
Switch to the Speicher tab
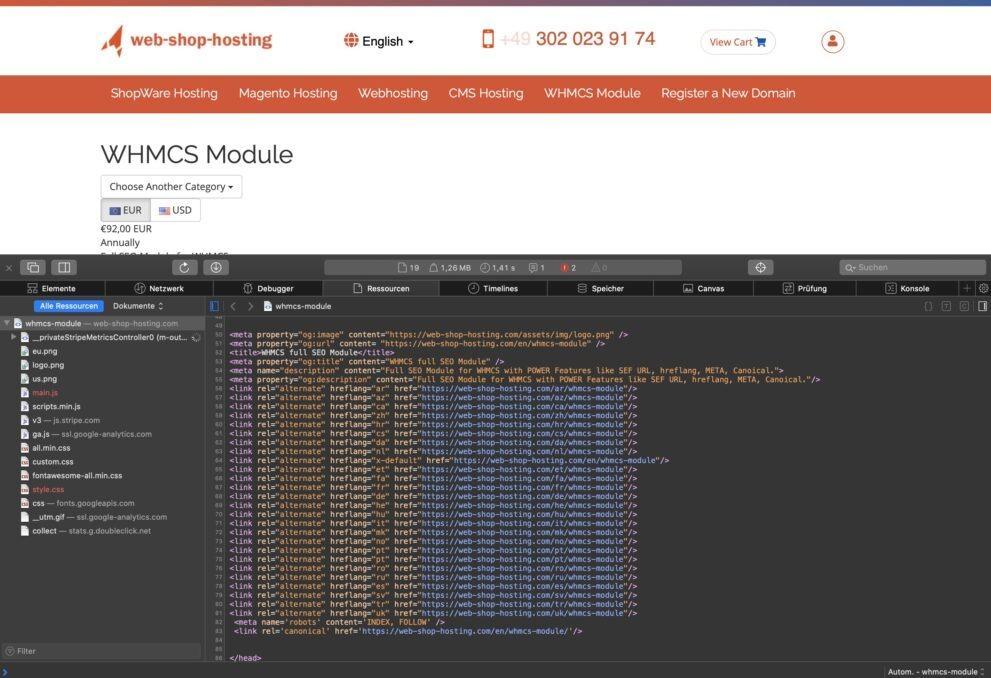(x=600, y=289)
